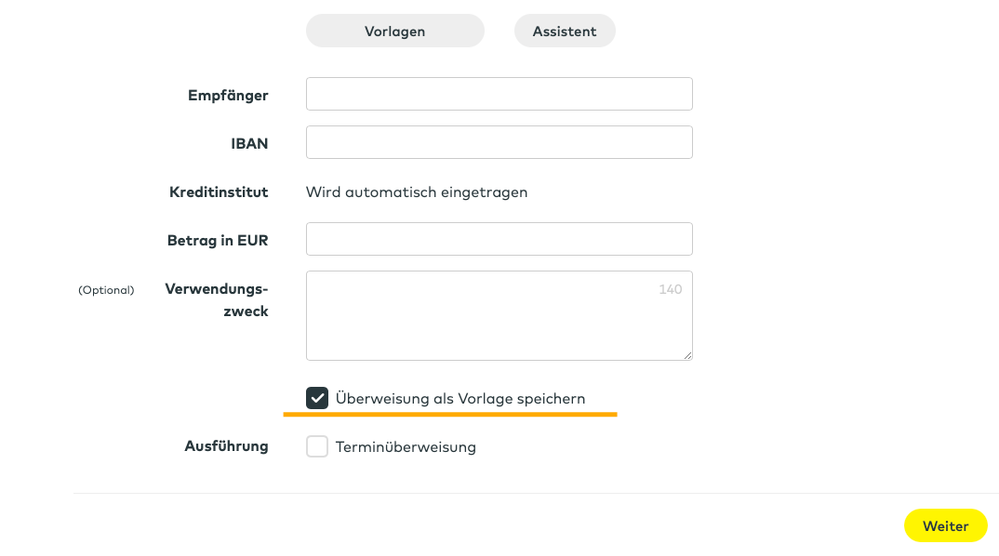Click the Kreditinstitut label
This screenshot has height=556, width=999.
click(x=218, y=192)
